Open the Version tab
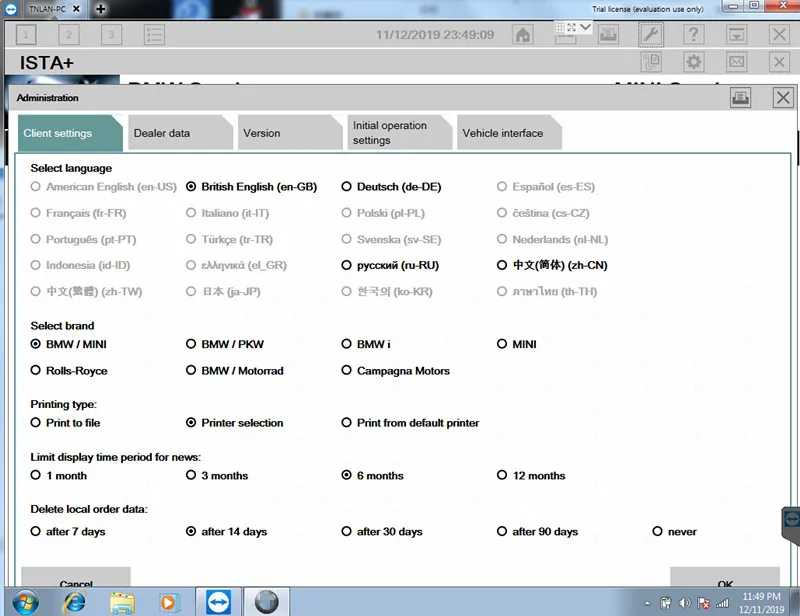The image size is (800, 616). click(x=290, y=133)
